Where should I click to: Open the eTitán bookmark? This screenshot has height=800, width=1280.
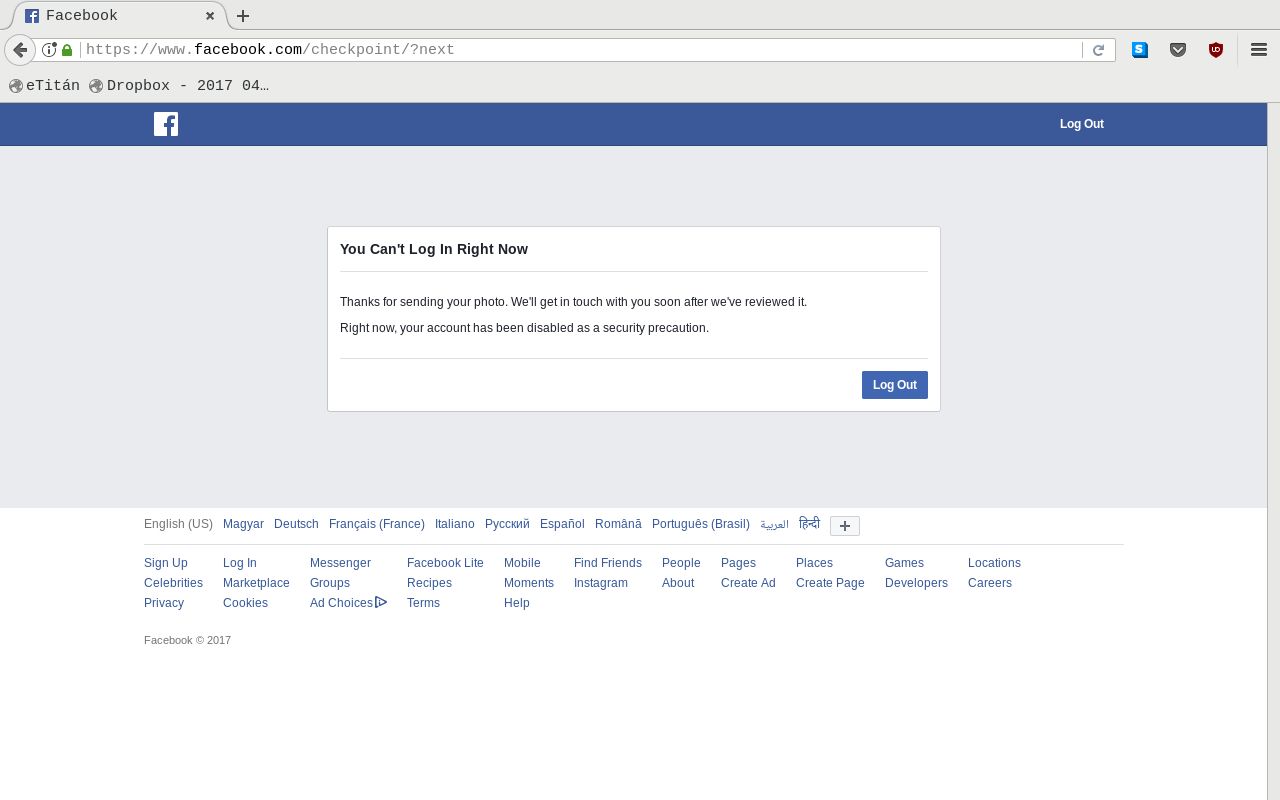(x=44, y=86)
